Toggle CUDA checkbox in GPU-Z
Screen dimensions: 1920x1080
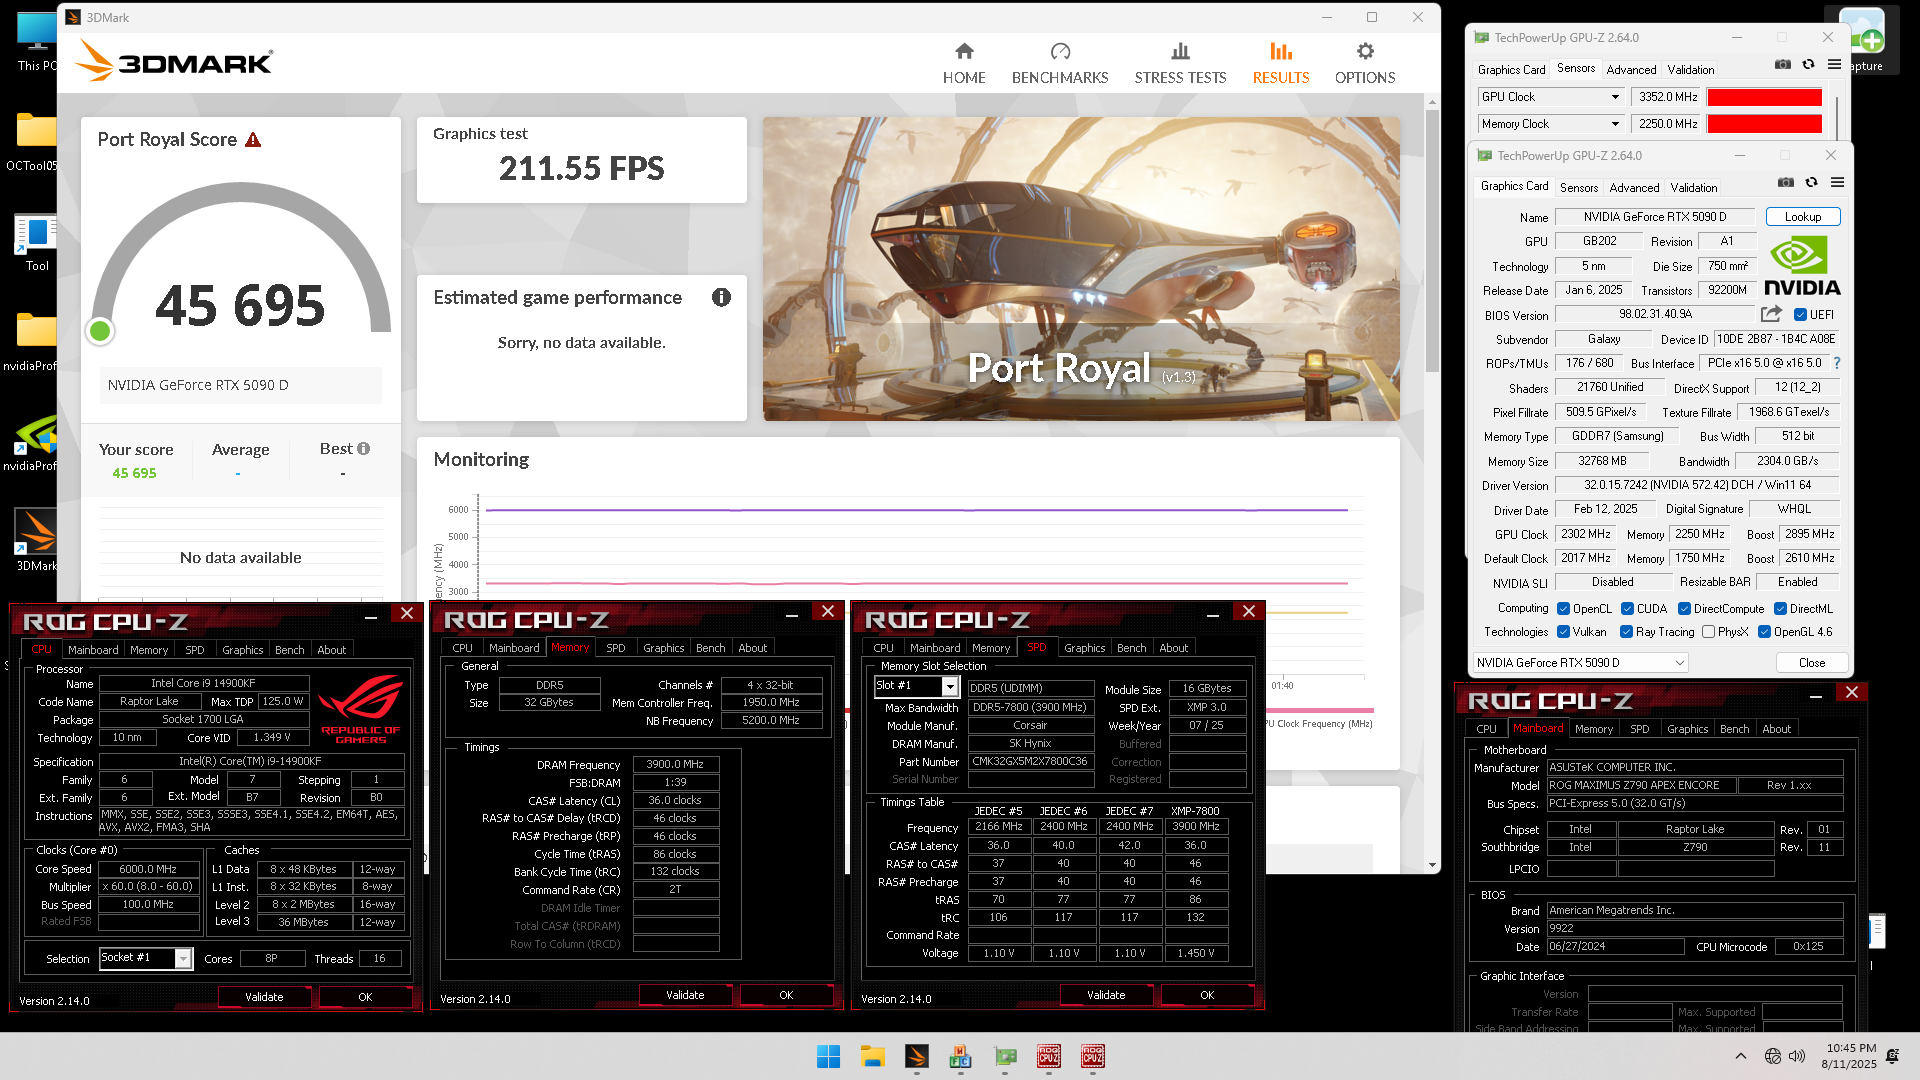(1627, 608)
